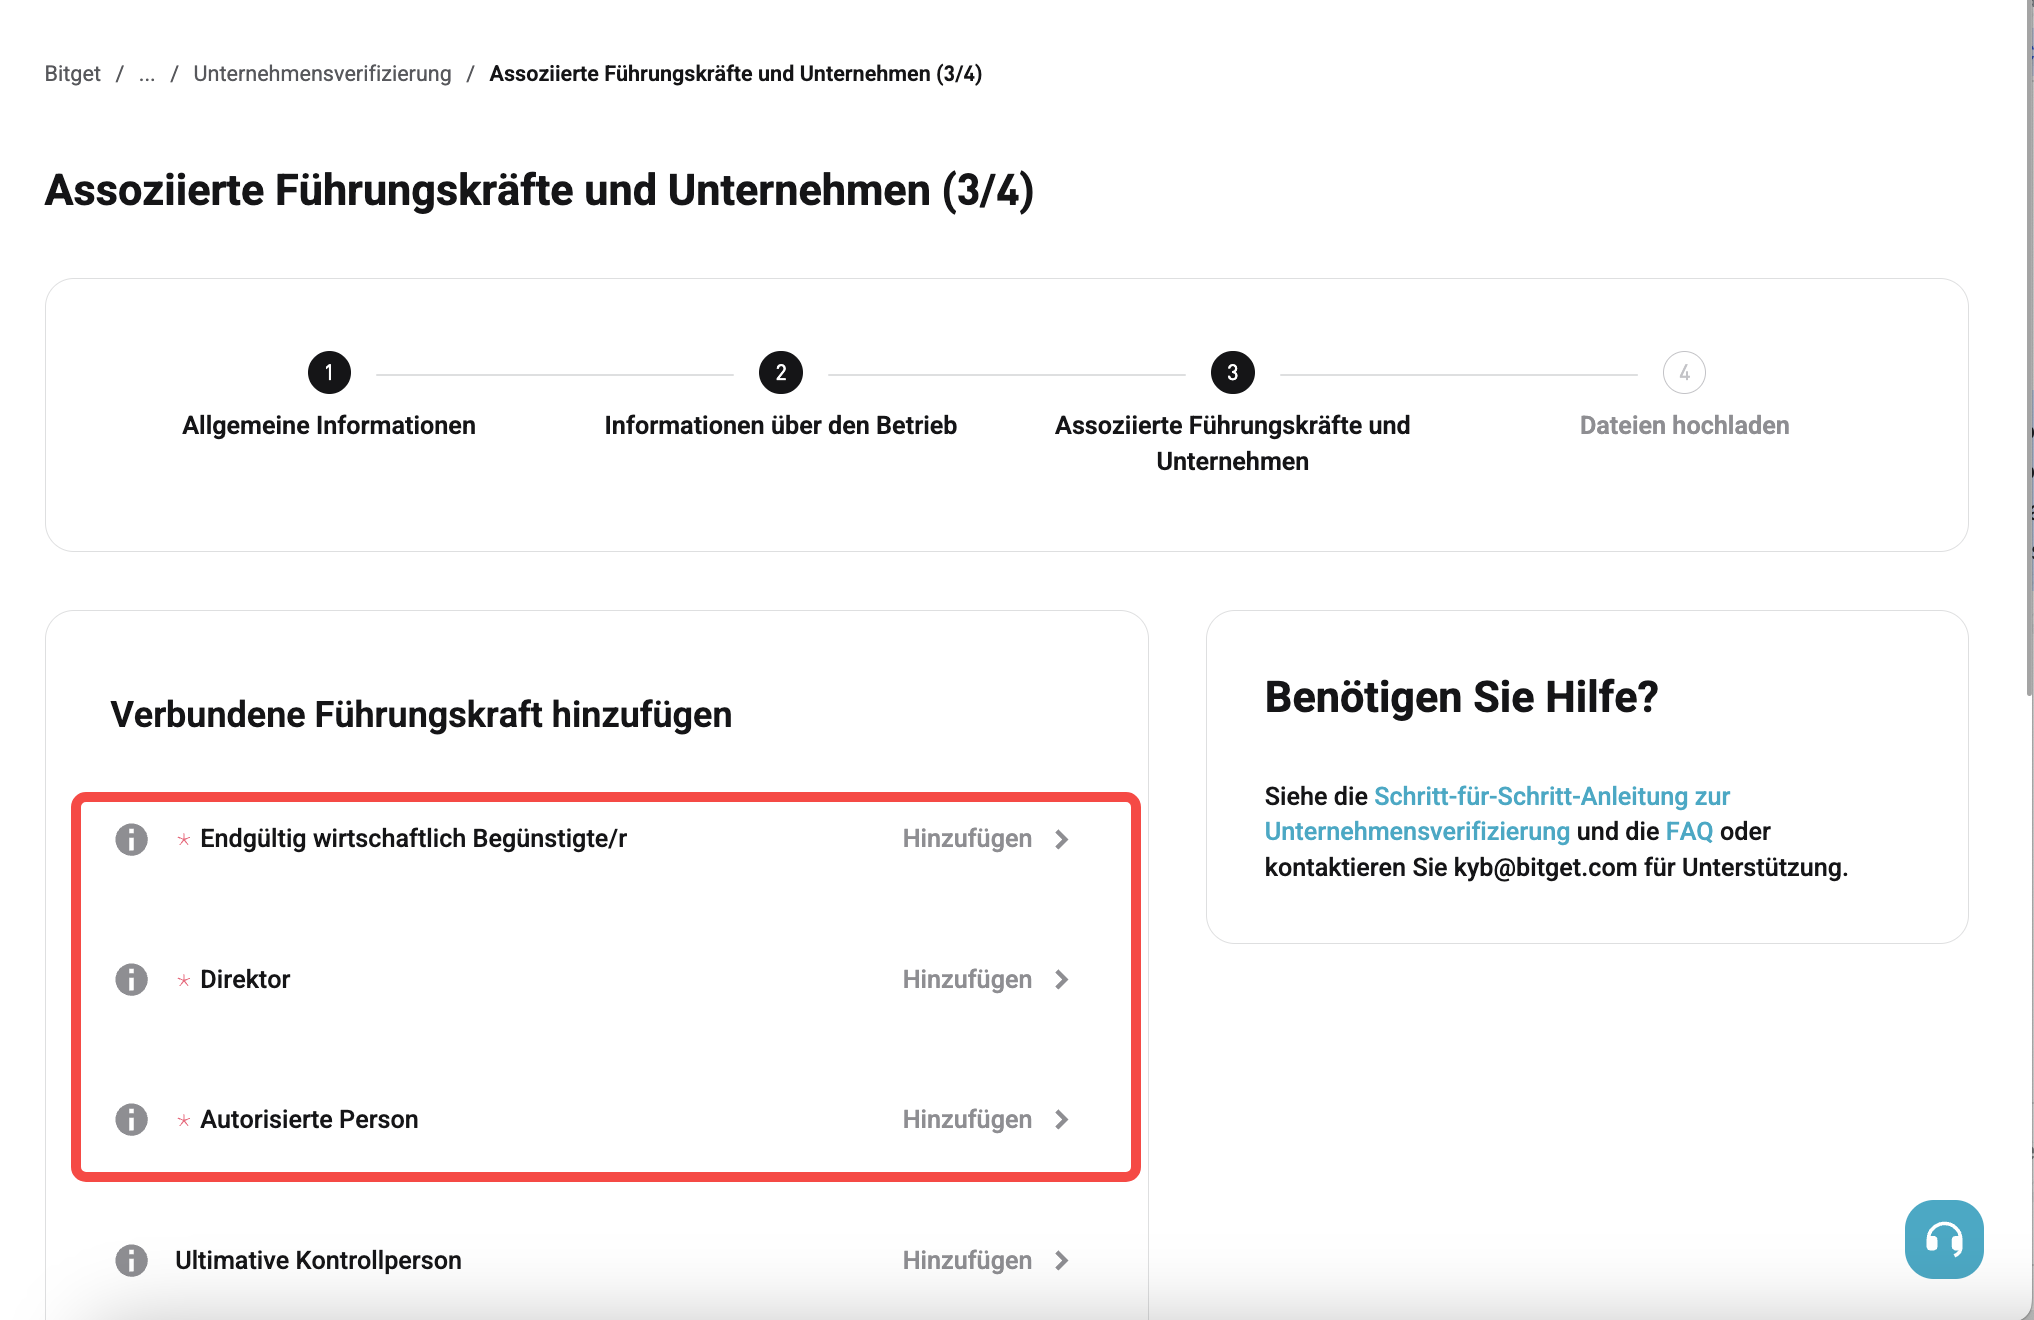Screen dimensions: 2034x1320
Task: Expand chevron for Endgültig wirtschaftlich Begünstigte/r
Action: pos(1062,839)
